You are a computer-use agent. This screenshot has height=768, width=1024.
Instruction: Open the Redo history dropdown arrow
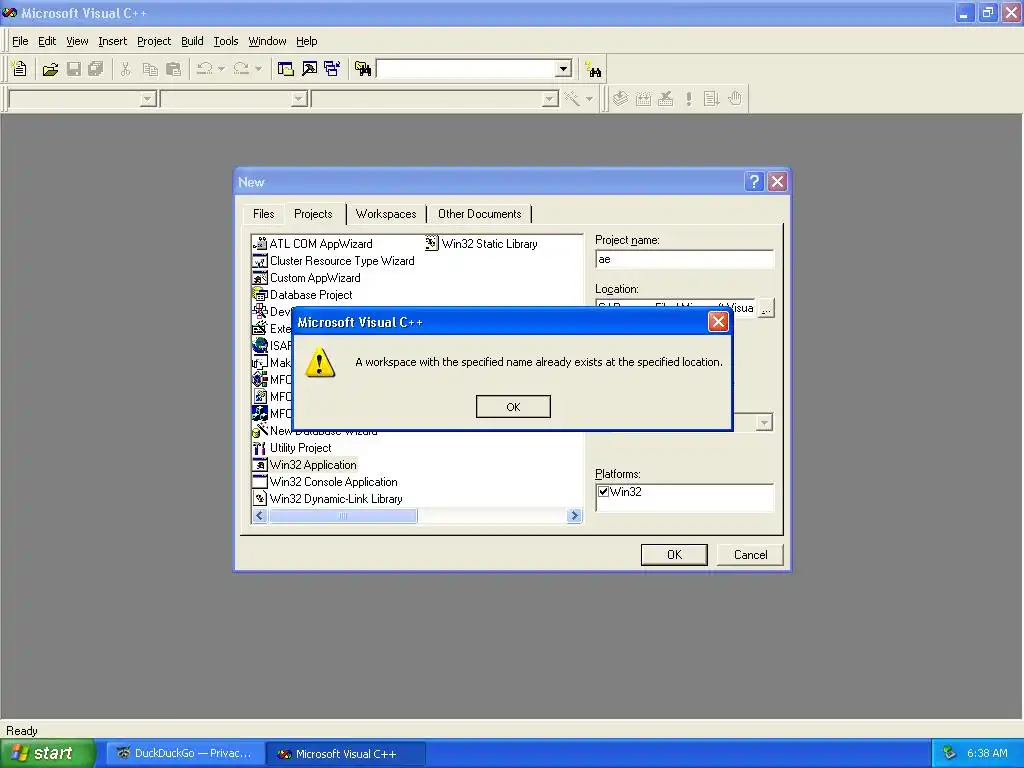click(258, 69)
